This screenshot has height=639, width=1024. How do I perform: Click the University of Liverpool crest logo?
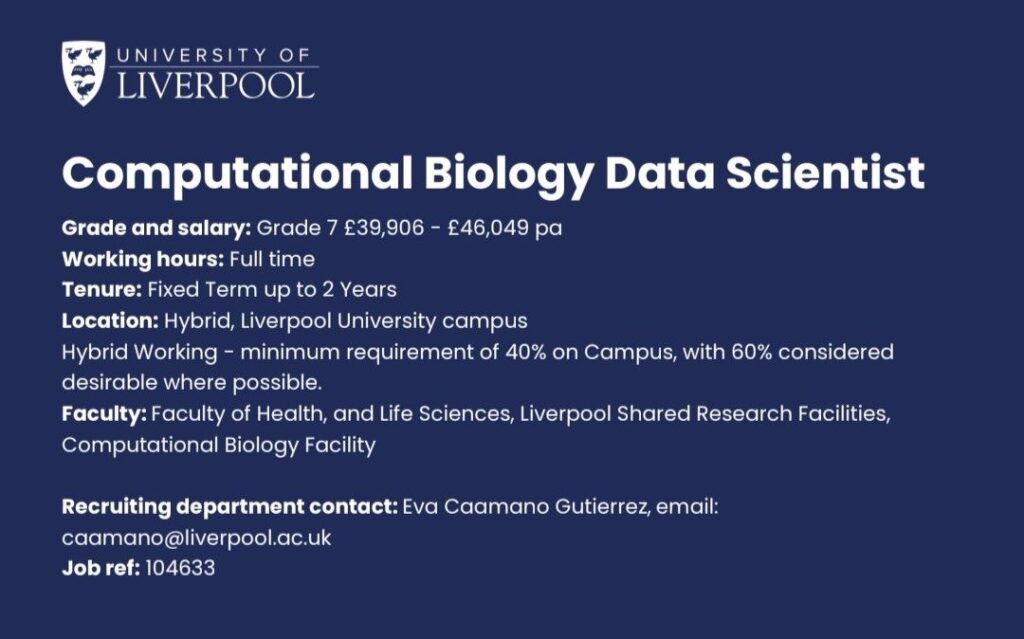tap(83, 73)
